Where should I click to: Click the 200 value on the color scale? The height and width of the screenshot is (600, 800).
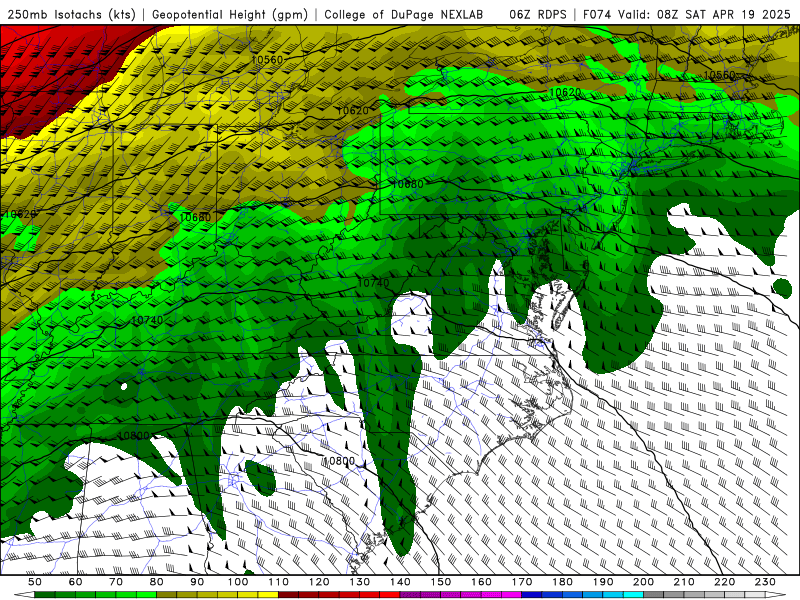click(644, 582)
